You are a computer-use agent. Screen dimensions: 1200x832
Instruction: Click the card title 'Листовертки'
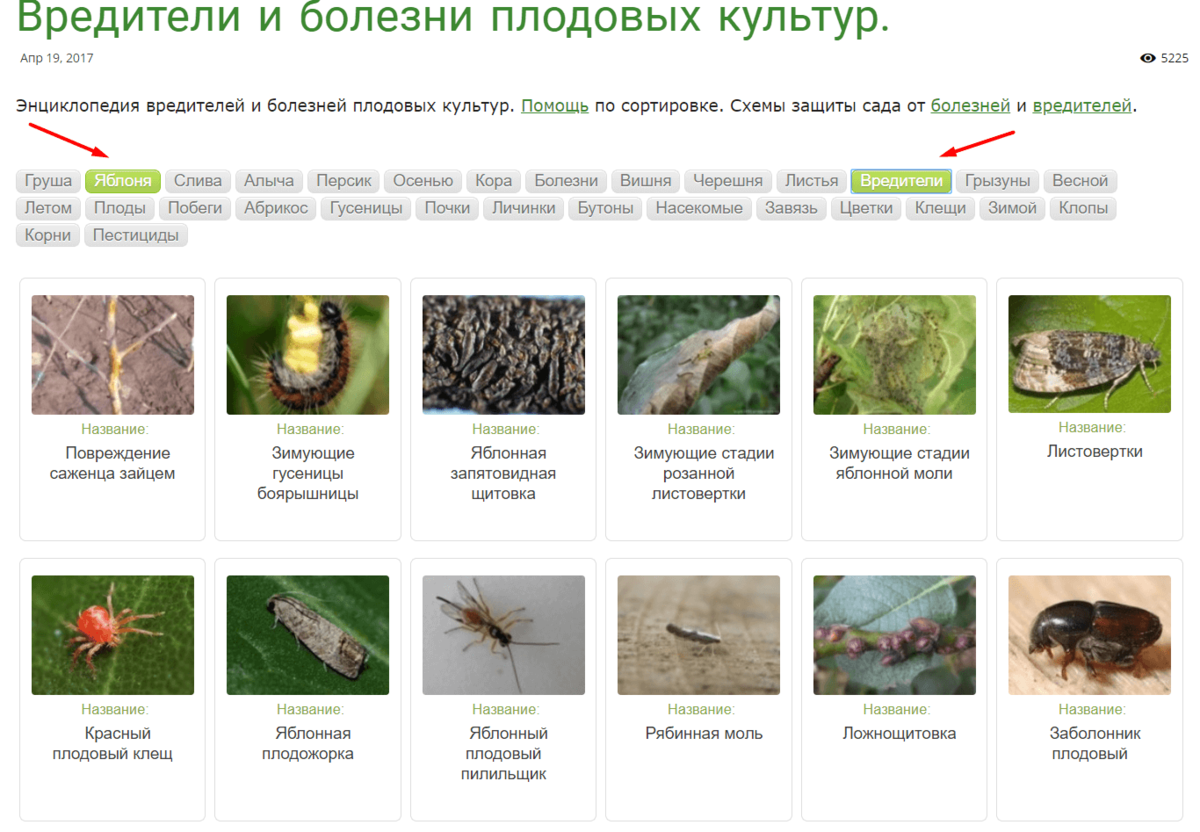(1094, 451)
